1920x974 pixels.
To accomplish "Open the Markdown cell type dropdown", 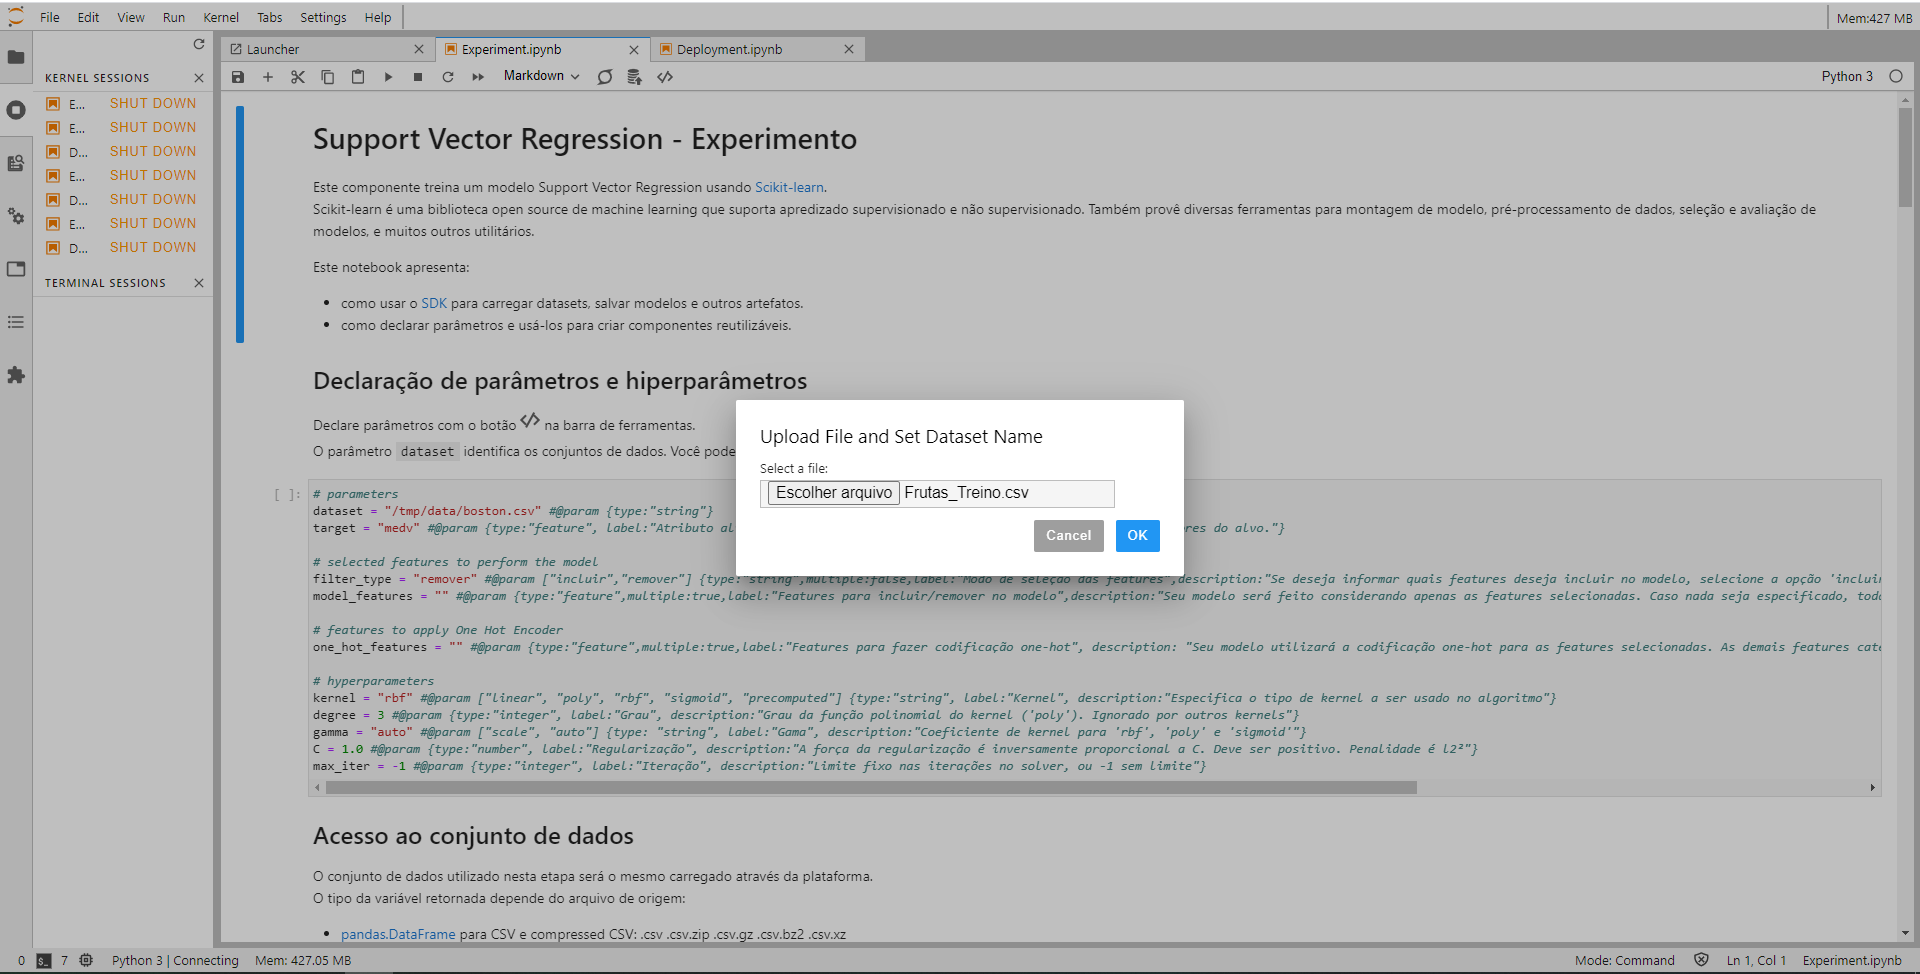I will coord(541,76).
